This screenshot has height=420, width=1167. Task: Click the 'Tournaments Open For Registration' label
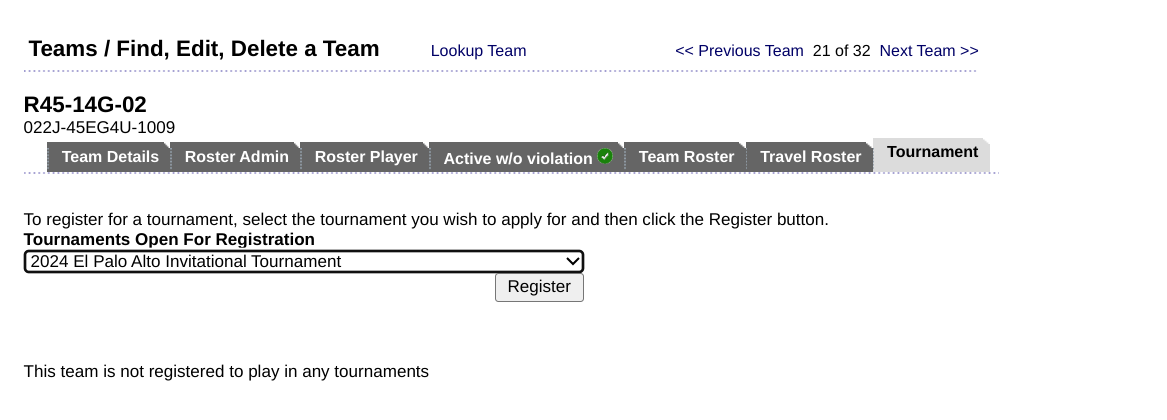pyautogui.click(x=169, y=240)
